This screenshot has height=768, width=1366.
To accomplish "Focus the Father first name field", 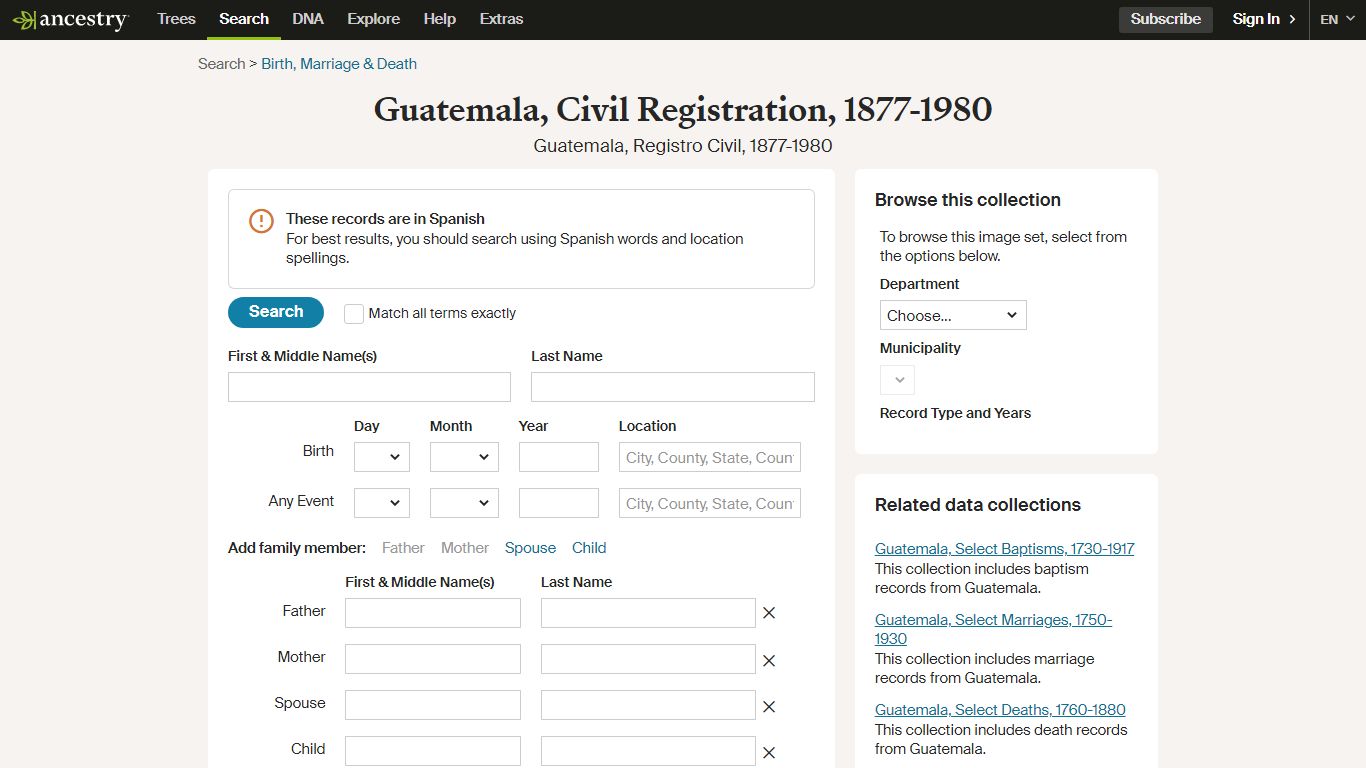I will click(x=433, y=613).
